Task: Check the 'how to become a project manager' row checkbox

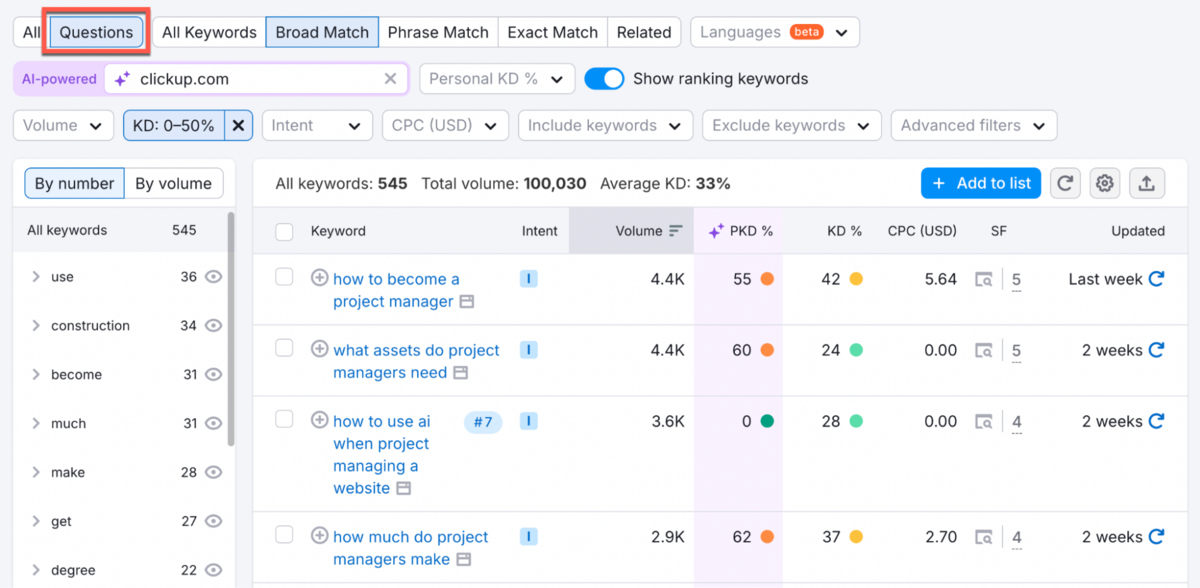Action: click(284, 277)
